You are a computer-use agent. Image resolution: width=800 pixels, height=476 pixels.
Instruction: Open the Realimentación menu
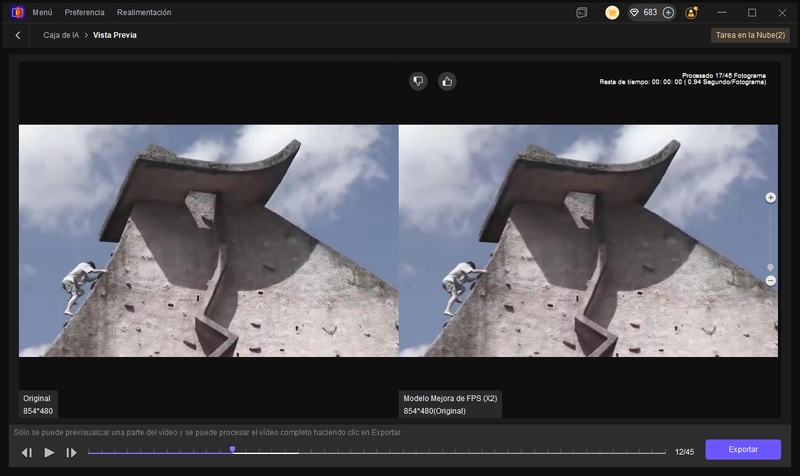(144, 12)
